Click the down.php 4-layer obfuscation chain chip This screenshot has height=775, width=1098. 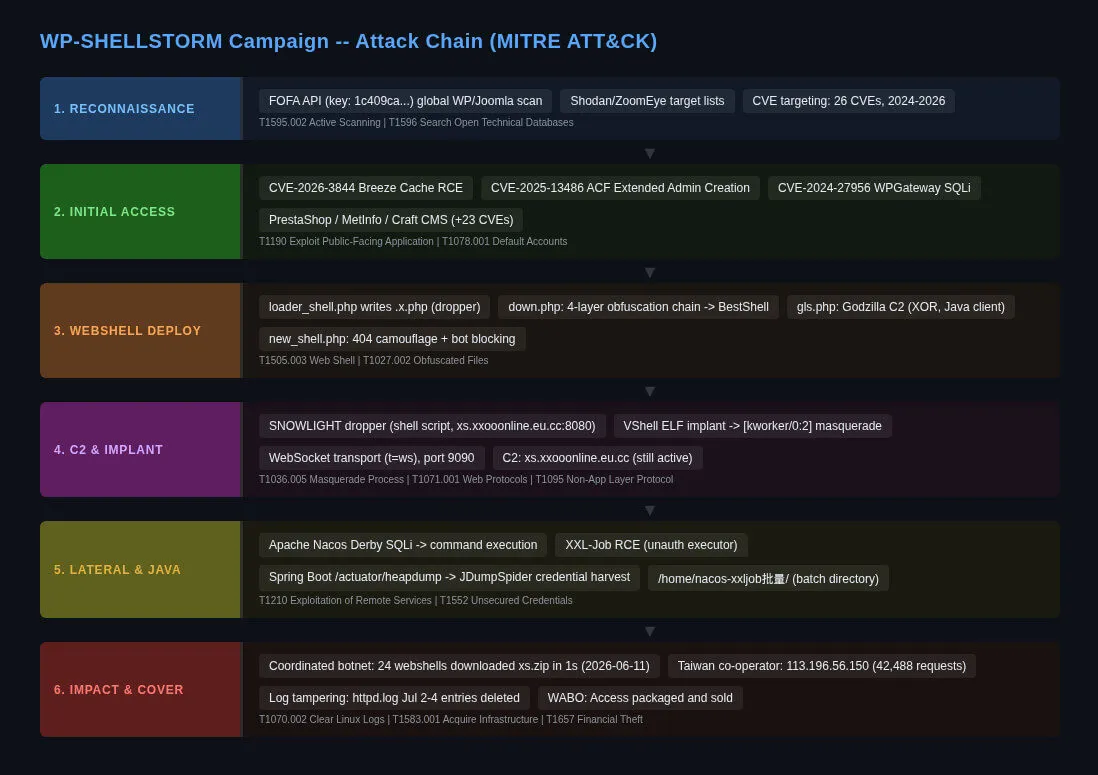(x=639, y=307)
